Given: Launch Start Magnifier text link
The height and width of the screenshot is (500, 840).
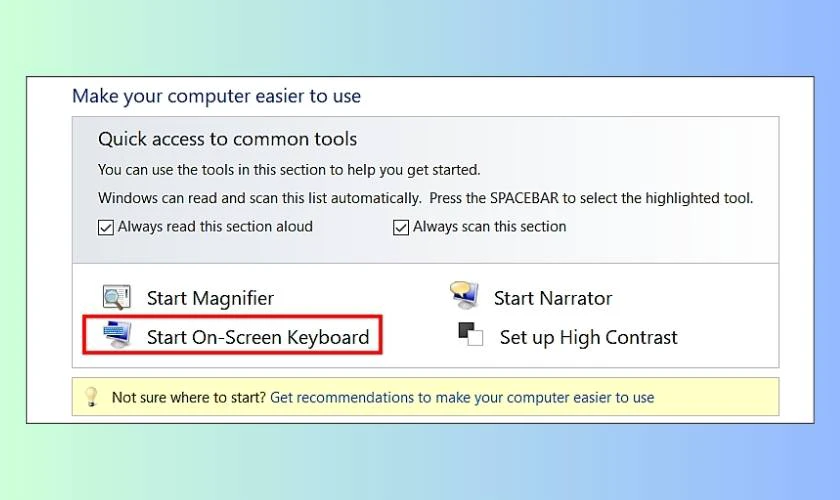Looking at the screenshot, I should point(210,298).
